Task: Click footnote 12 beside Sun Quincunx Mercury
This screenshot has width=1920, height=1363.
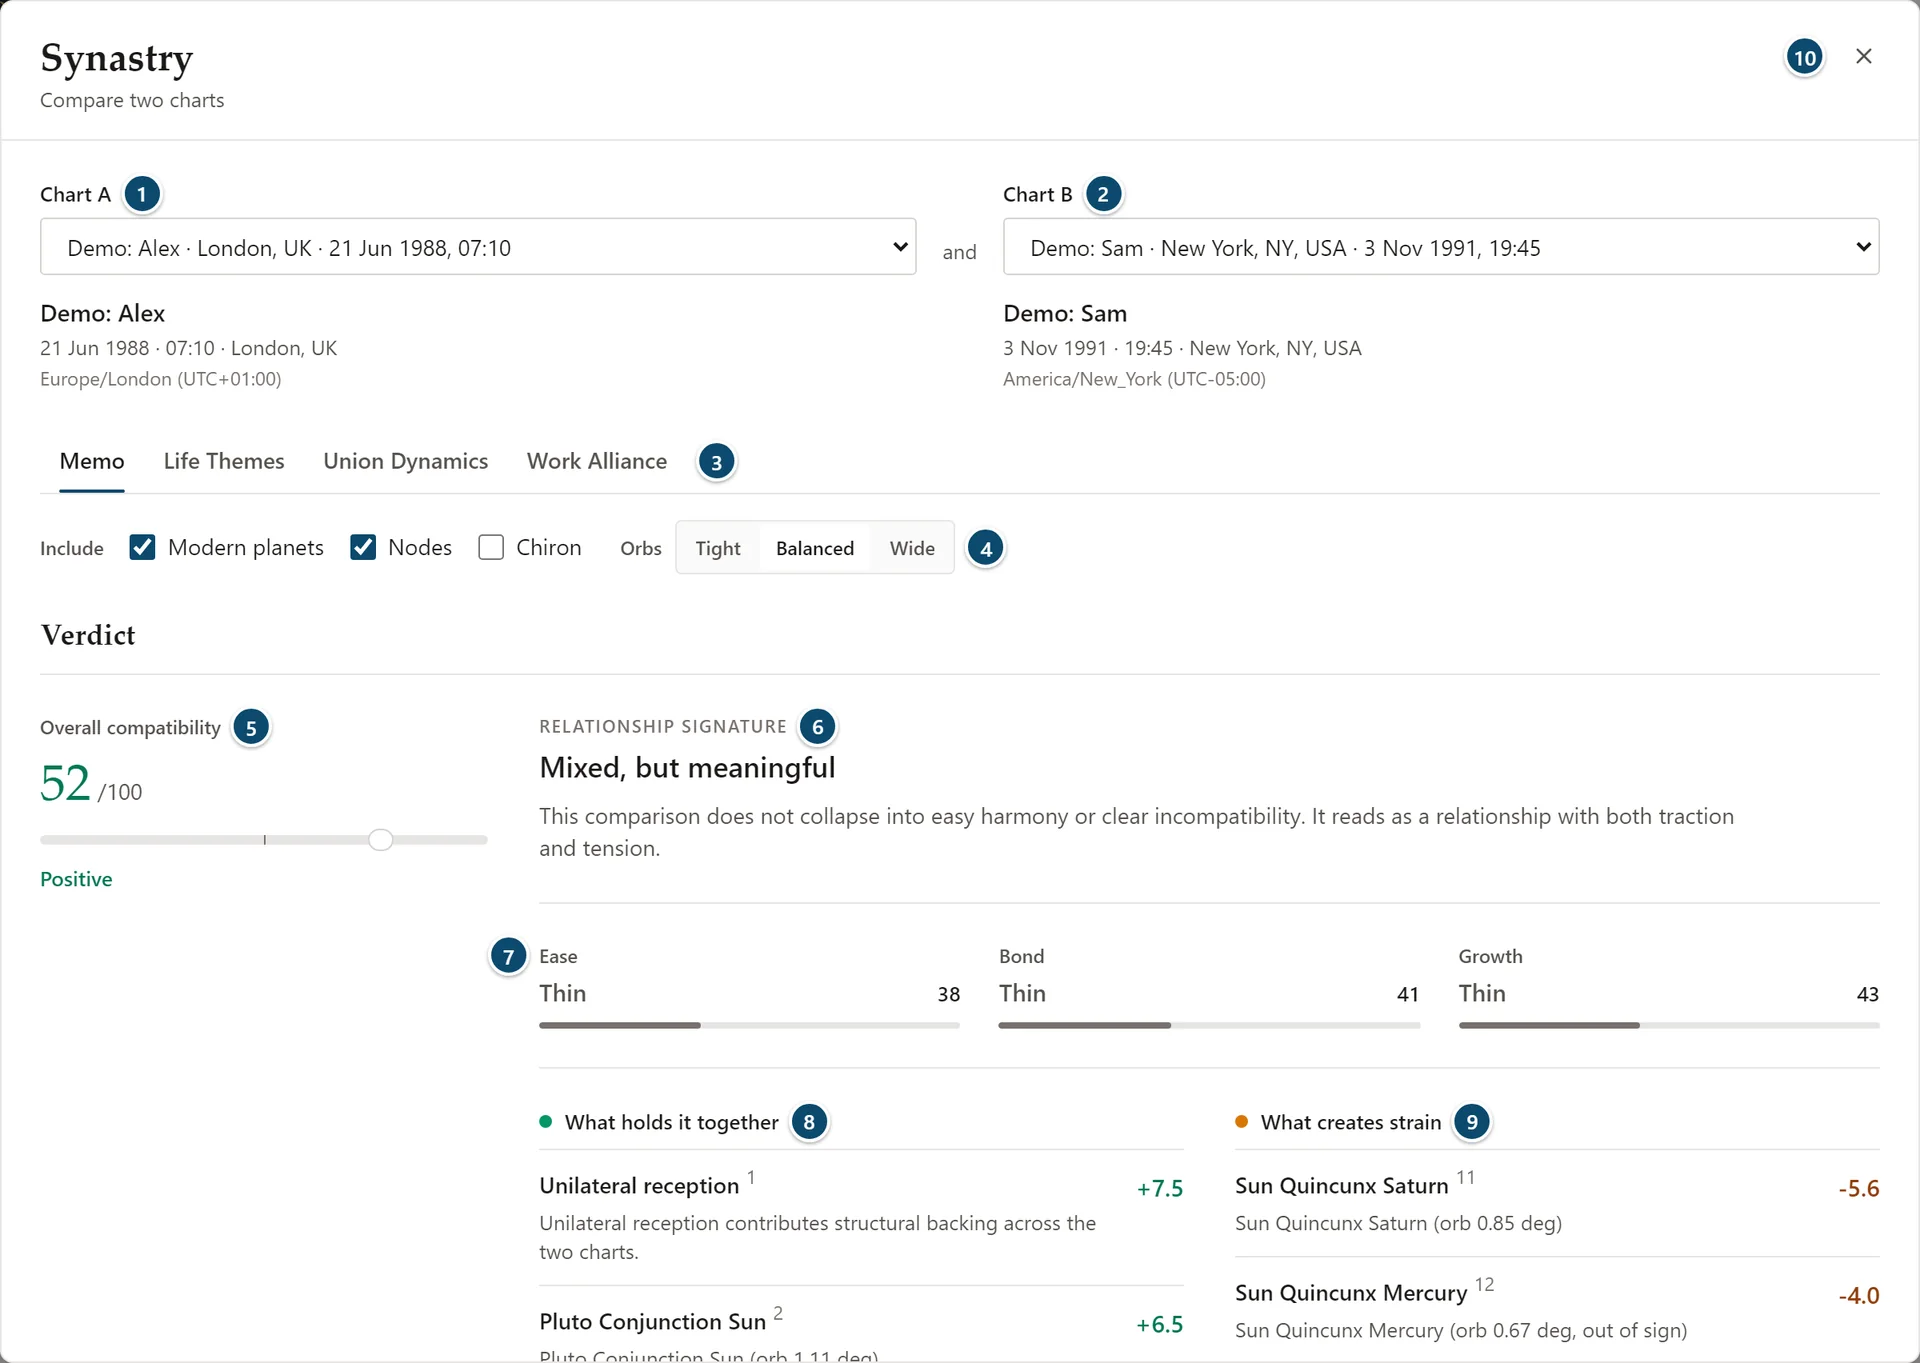Action: tap(1484, 1284)
